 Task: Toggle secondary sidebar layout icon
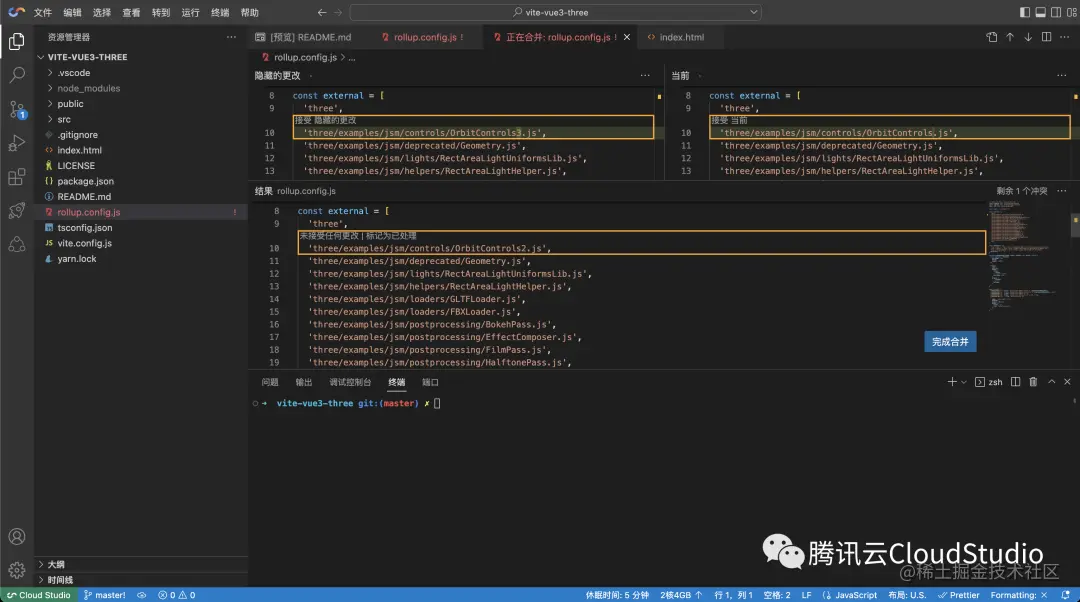pos(1056,12)
